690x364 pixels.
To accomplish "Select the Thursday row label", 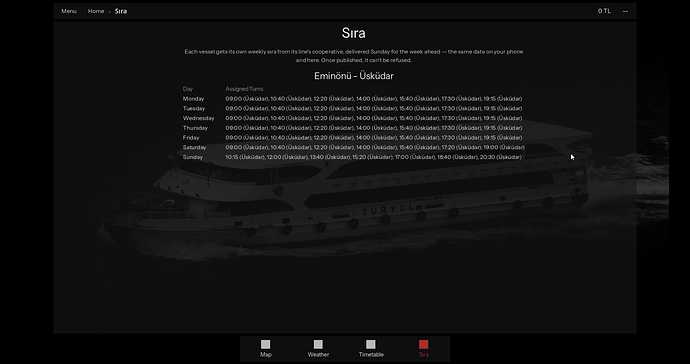I will point(195,128).
